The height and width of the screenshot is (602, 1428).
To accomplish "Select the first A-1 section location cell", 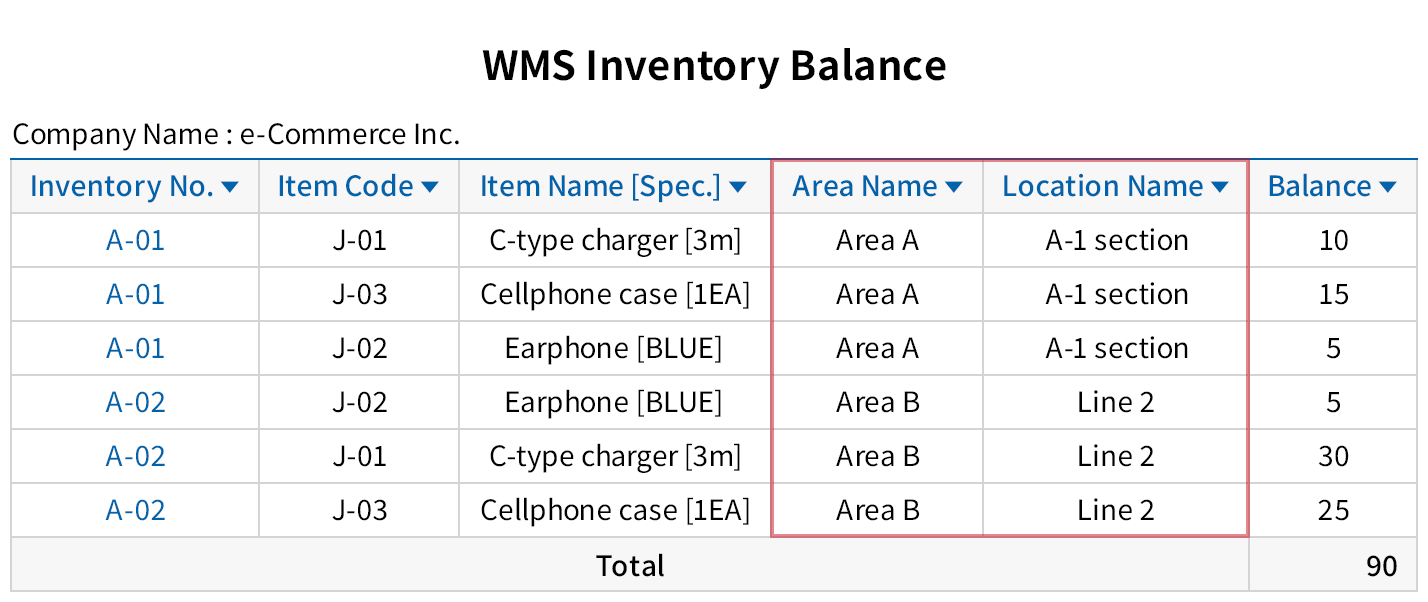I will (x=1116, y=241).
